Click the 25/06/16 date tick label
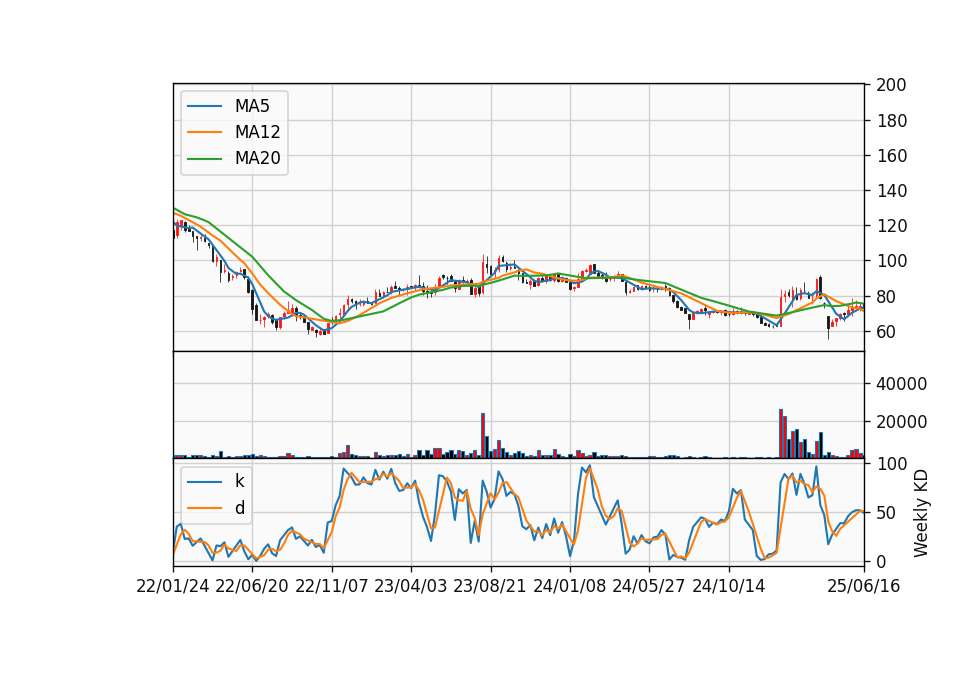This screenshot has width=960, height=690. click(x=864, y=586)
